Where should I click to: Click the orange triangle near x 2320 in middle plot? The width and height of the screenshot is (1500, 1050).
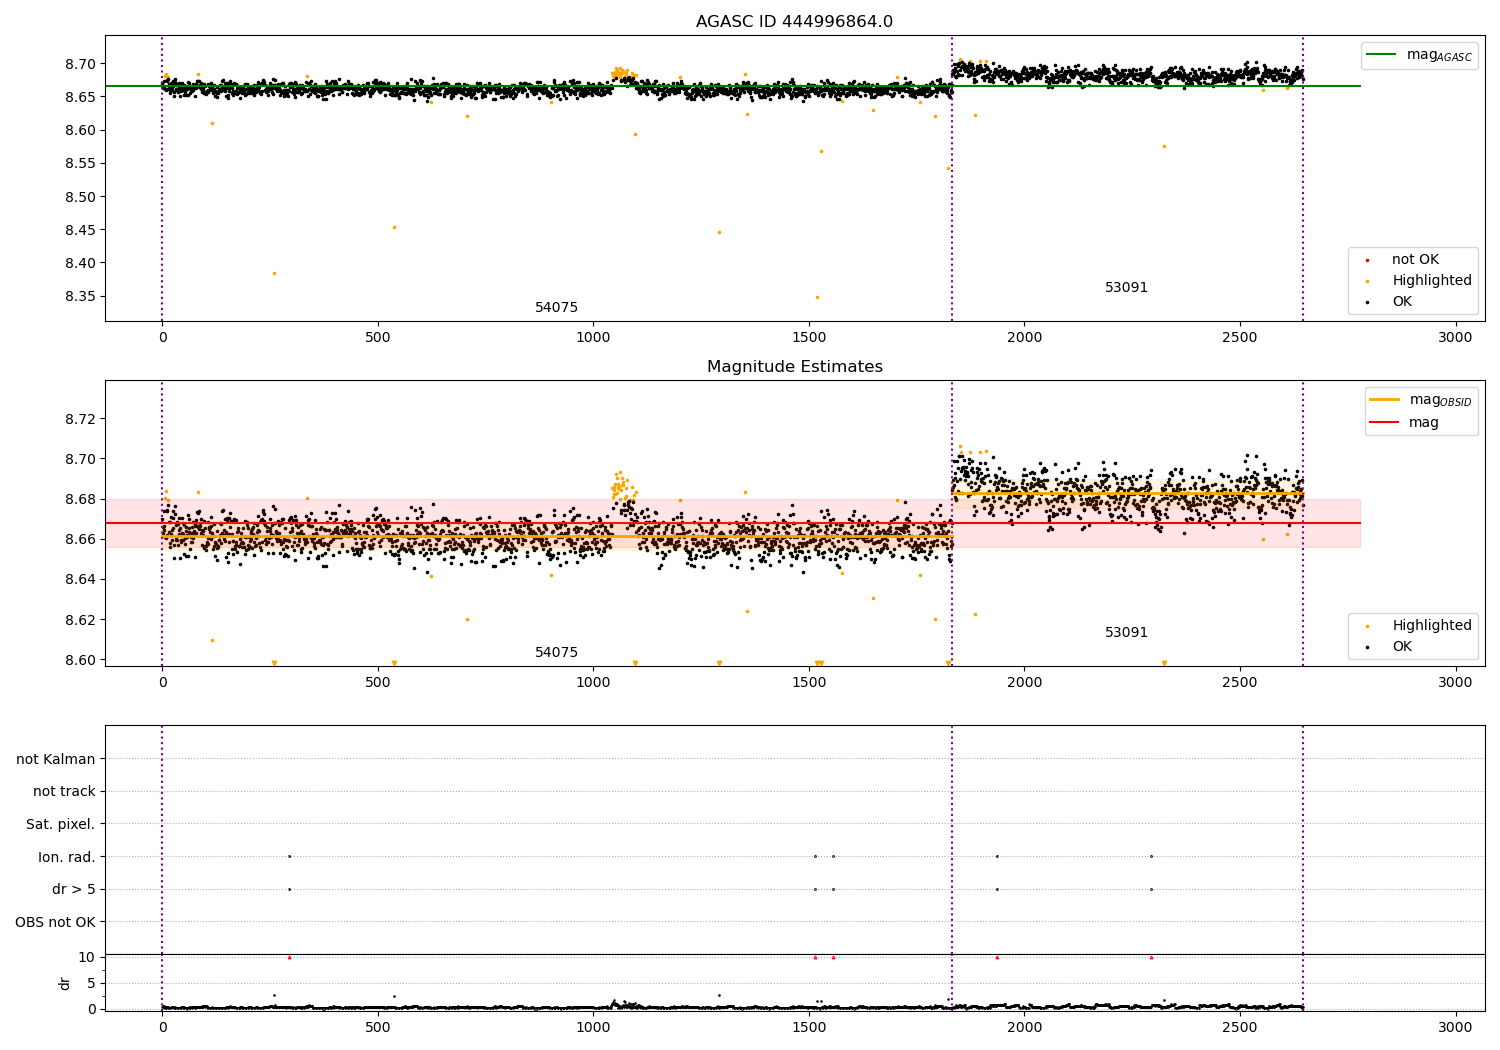tap(1164, 663)
